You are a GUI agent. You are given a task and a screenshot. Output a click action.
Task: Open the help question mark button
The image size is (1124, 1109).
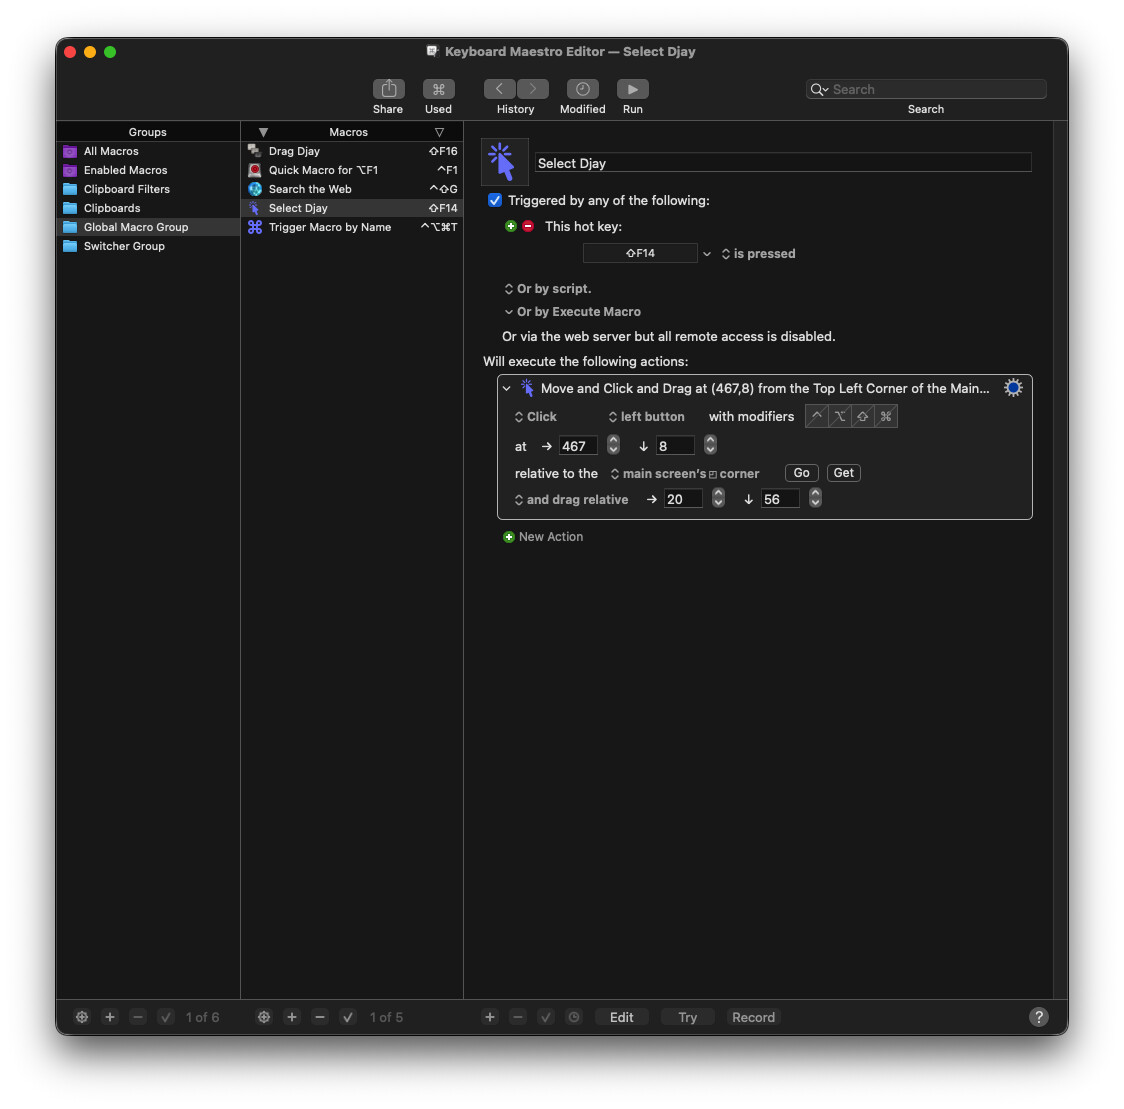(x=1039, y=1017)
